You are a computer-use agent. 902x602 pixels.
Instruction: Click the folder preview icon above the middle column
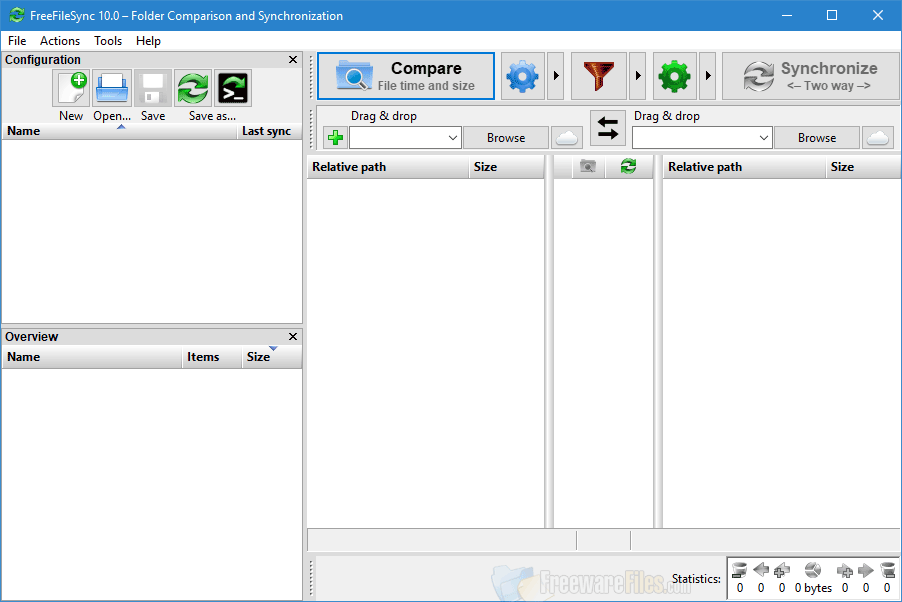pos(588,166)
